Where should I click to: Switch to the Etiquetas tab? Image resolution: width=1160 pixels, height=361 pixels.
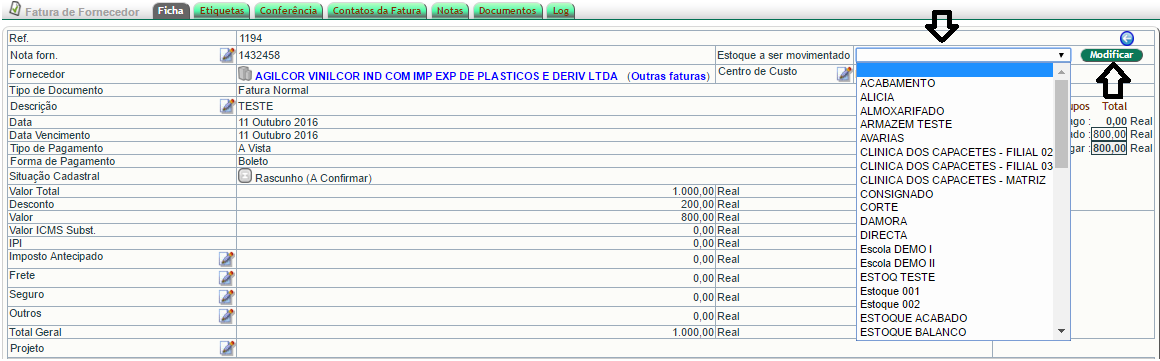pos(222,10)
